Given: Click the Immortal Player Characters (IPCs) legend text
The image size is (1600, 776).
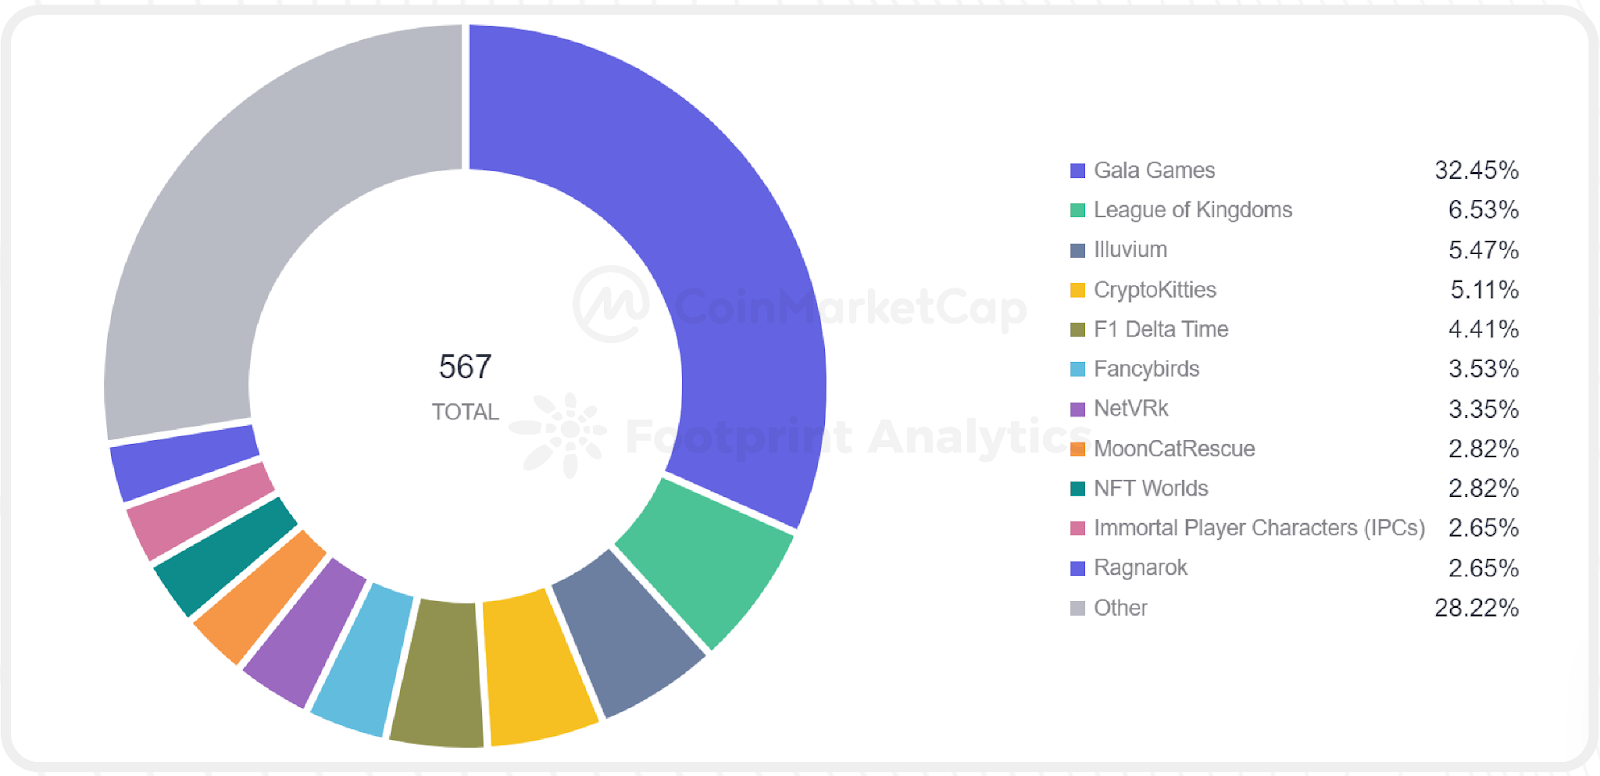Looking at the screenshot, I should (1258, 528).
